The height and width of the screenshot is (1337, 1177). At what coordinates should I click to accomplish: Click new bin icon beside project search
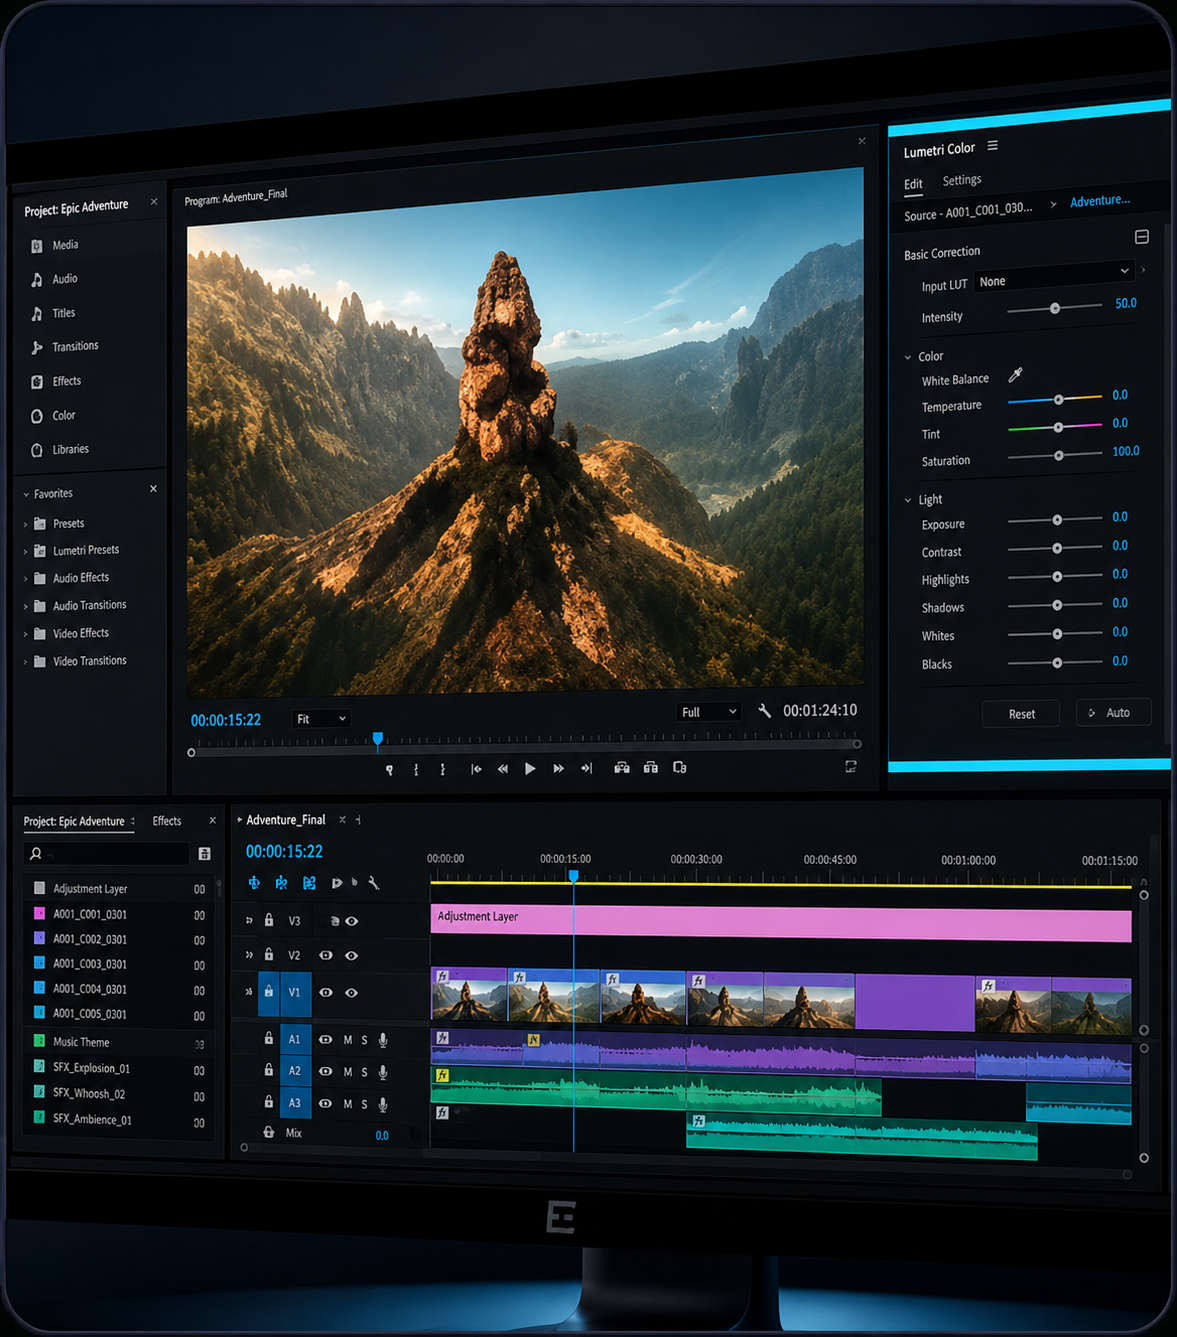point(204,854)
